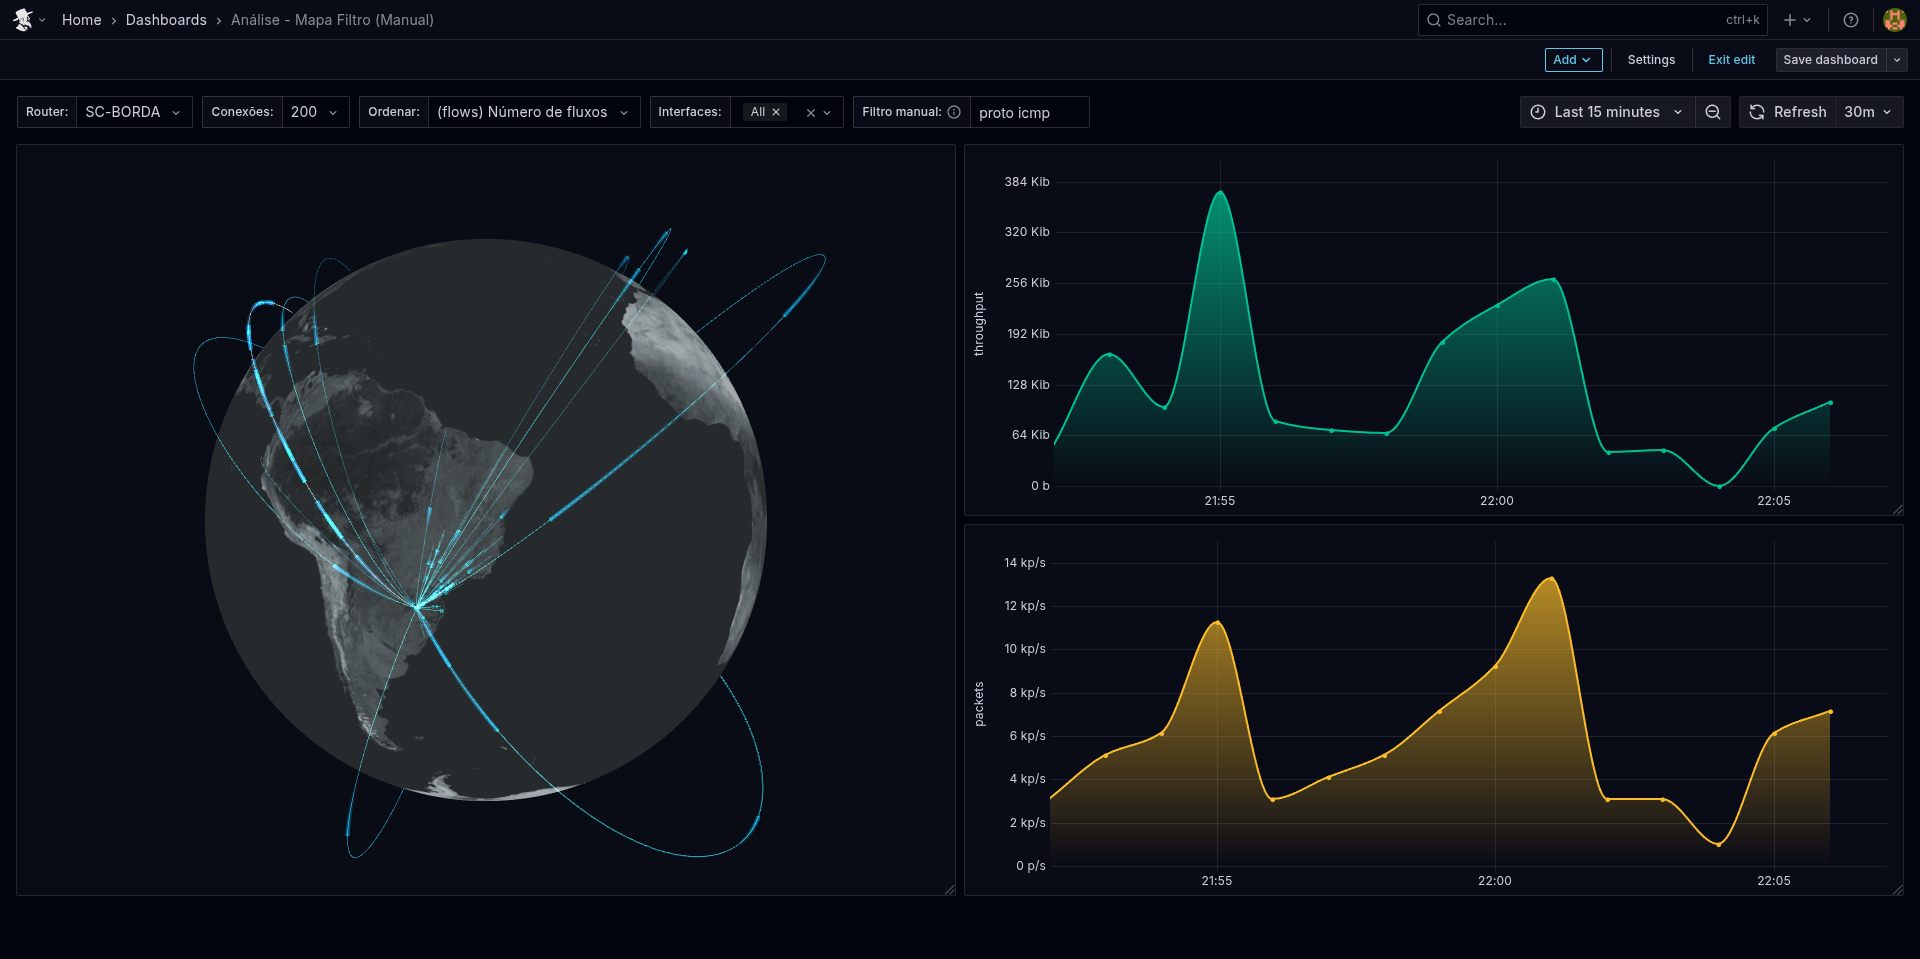This screenshot has height=959, width=1920.
Task: Go to Dashboards breadcrumb
Action: coord(166,20)
